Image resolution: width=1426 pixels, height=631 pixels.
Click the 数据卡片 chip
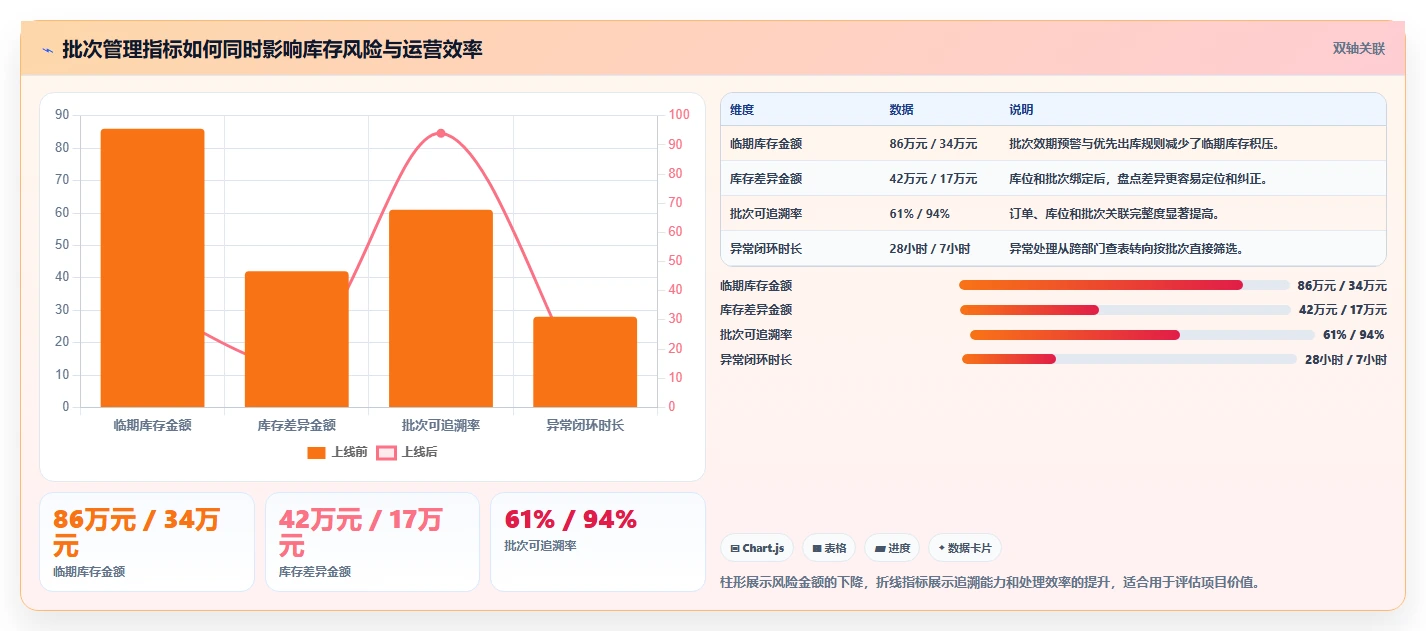(965, 548)
